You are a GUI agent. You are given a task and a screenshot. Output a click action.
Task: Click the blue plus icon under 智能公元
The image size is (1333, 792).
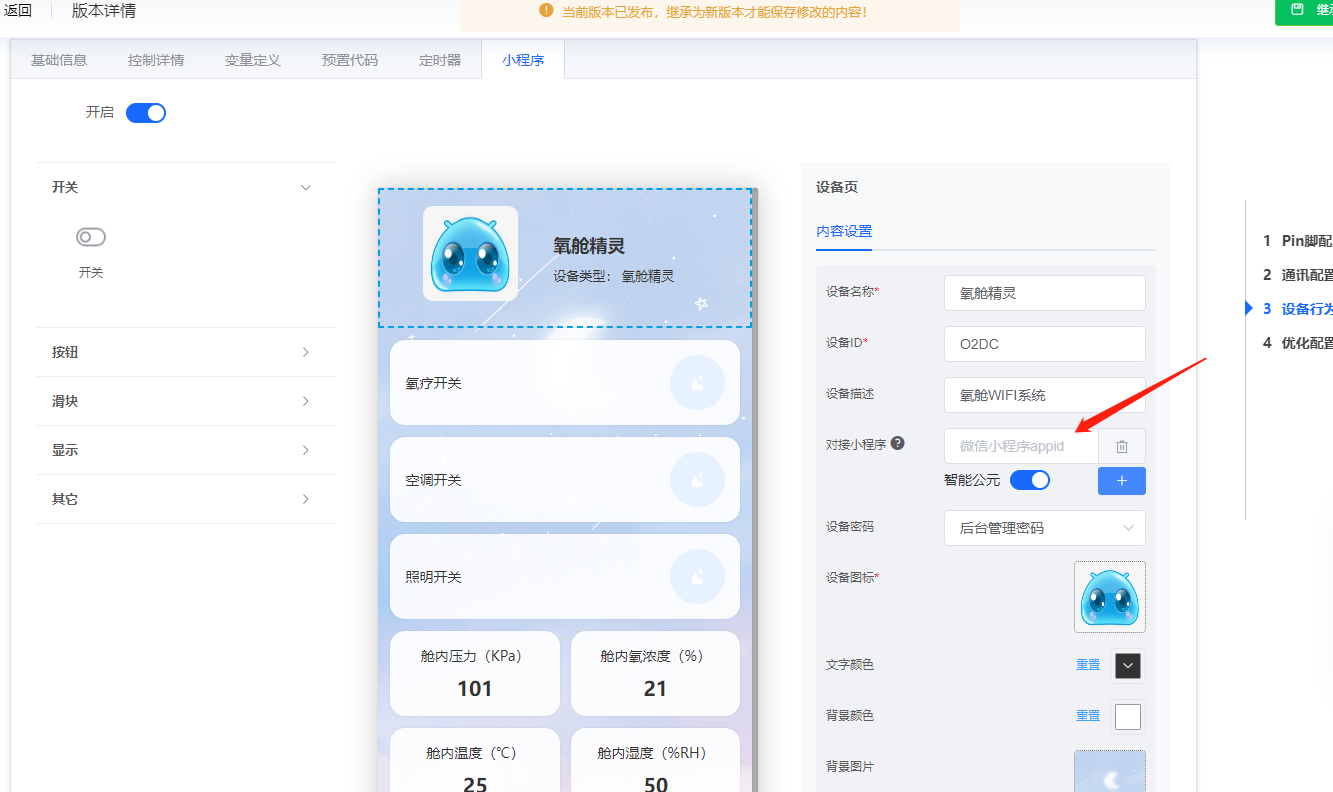click(x=1121, y=481)
